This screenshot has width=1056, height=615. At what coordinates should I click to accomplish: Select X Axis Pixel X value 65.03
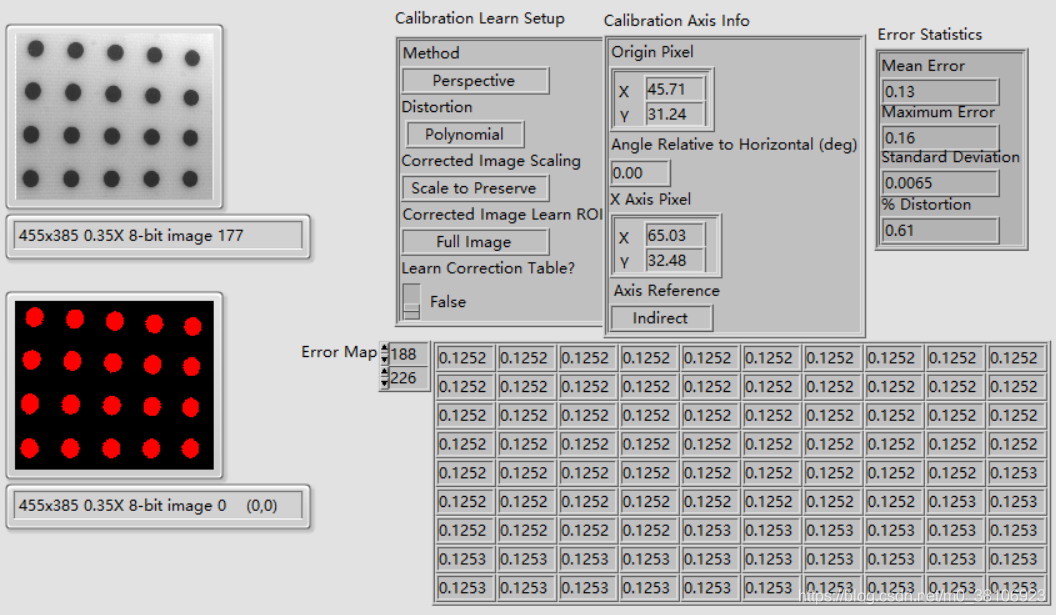(x=675, y=236)
